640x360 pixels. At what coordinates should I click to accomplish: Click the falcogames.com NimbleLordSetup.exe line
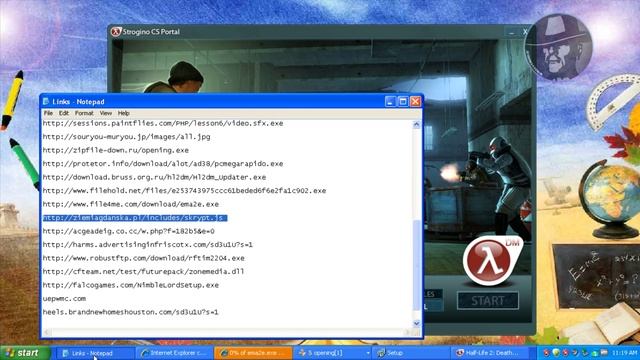(131, 285)
